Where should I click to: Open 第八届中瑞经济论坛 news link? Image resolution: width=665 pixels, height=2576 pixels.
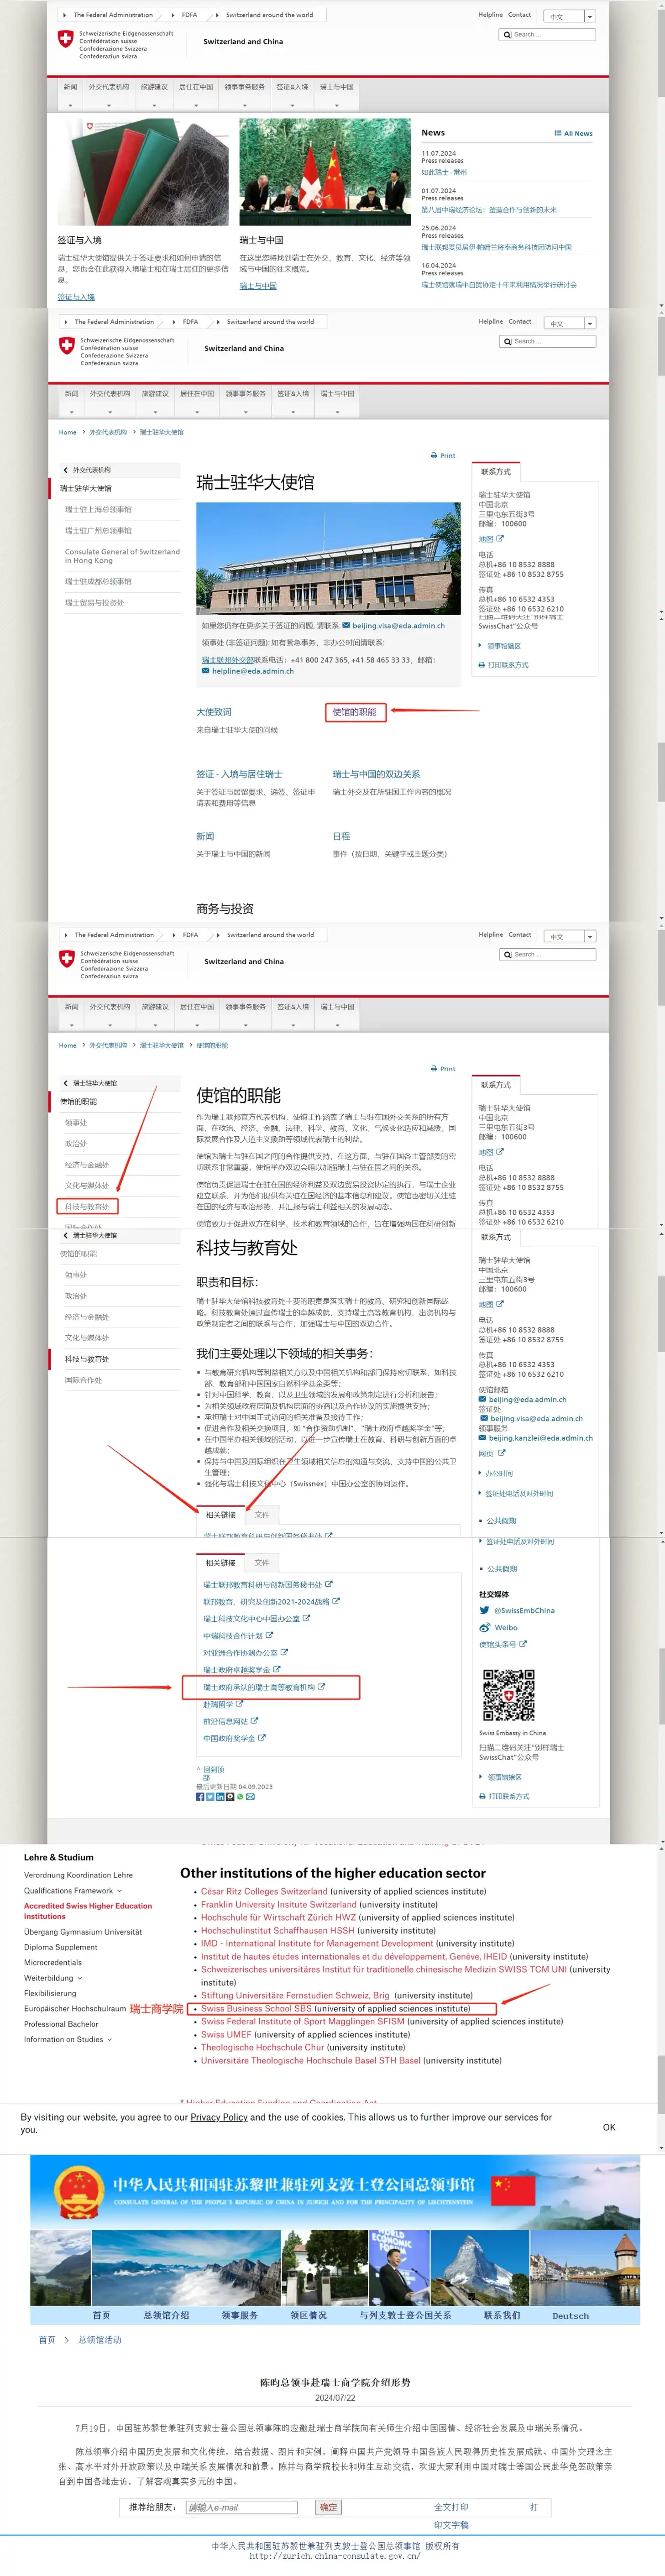489,210
